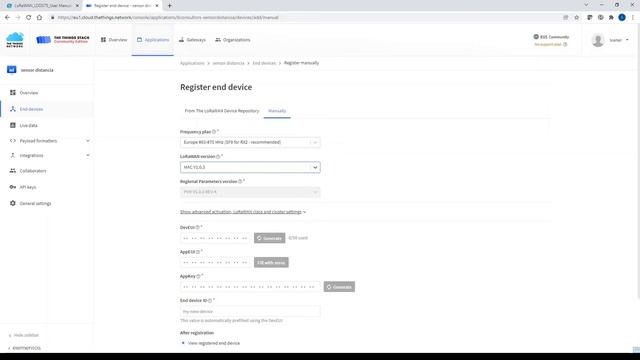
Task: Open the Gateways top navigation item
Action: [192, 40]
